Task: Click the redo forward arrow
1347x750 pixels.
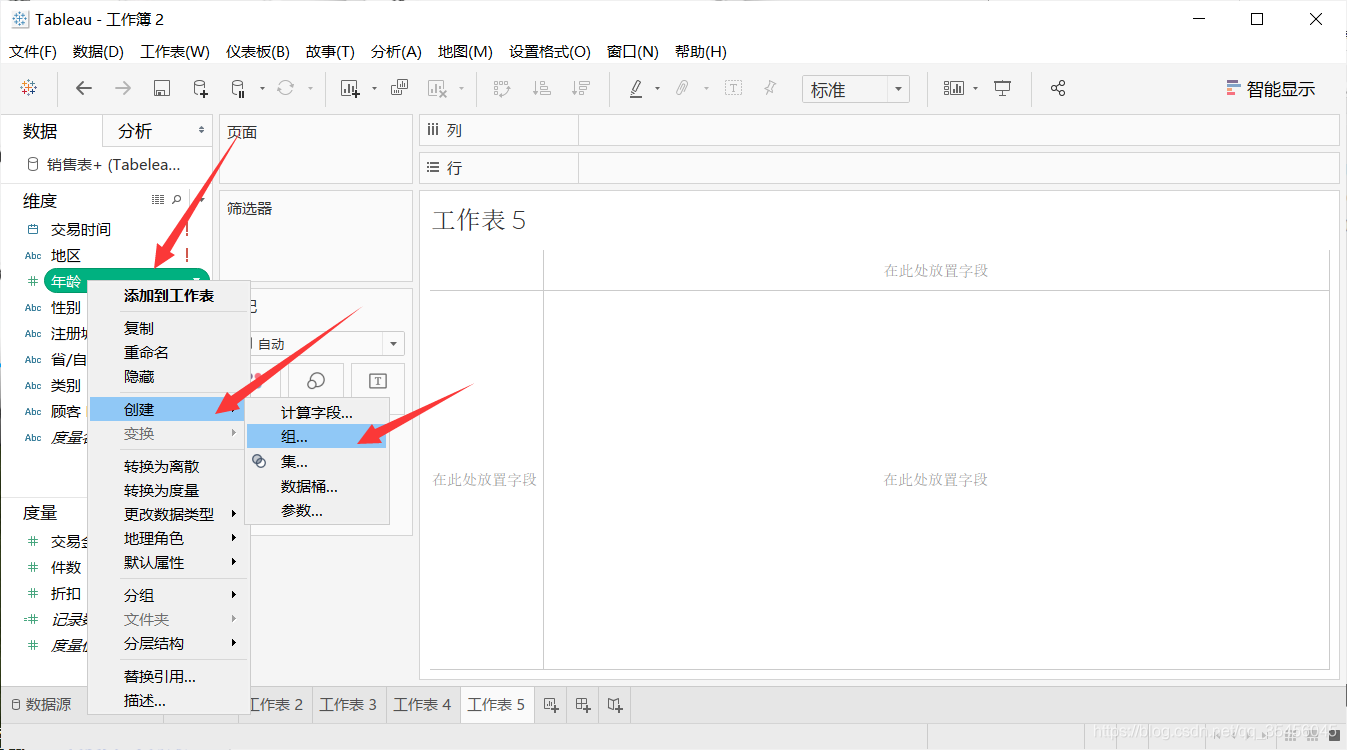Action: tap(123, 88)
